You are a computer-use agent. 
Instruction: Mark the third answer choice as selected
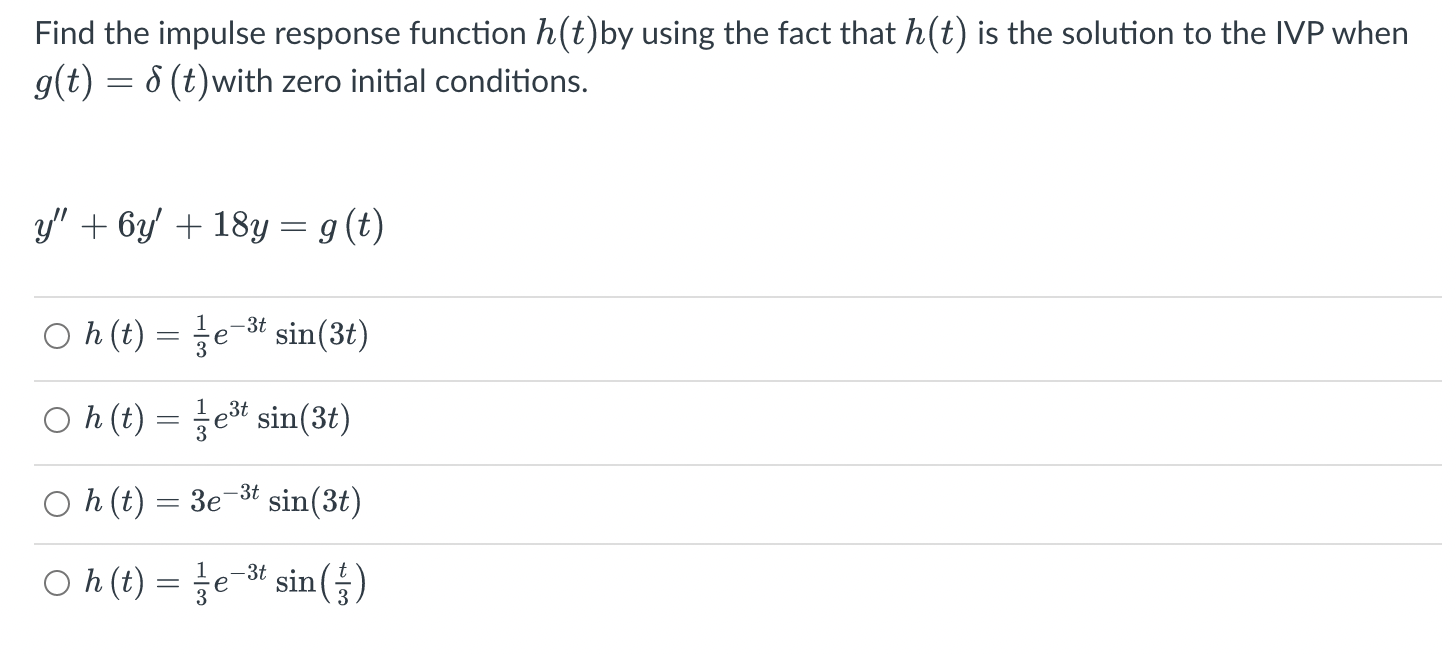point(56,503)
